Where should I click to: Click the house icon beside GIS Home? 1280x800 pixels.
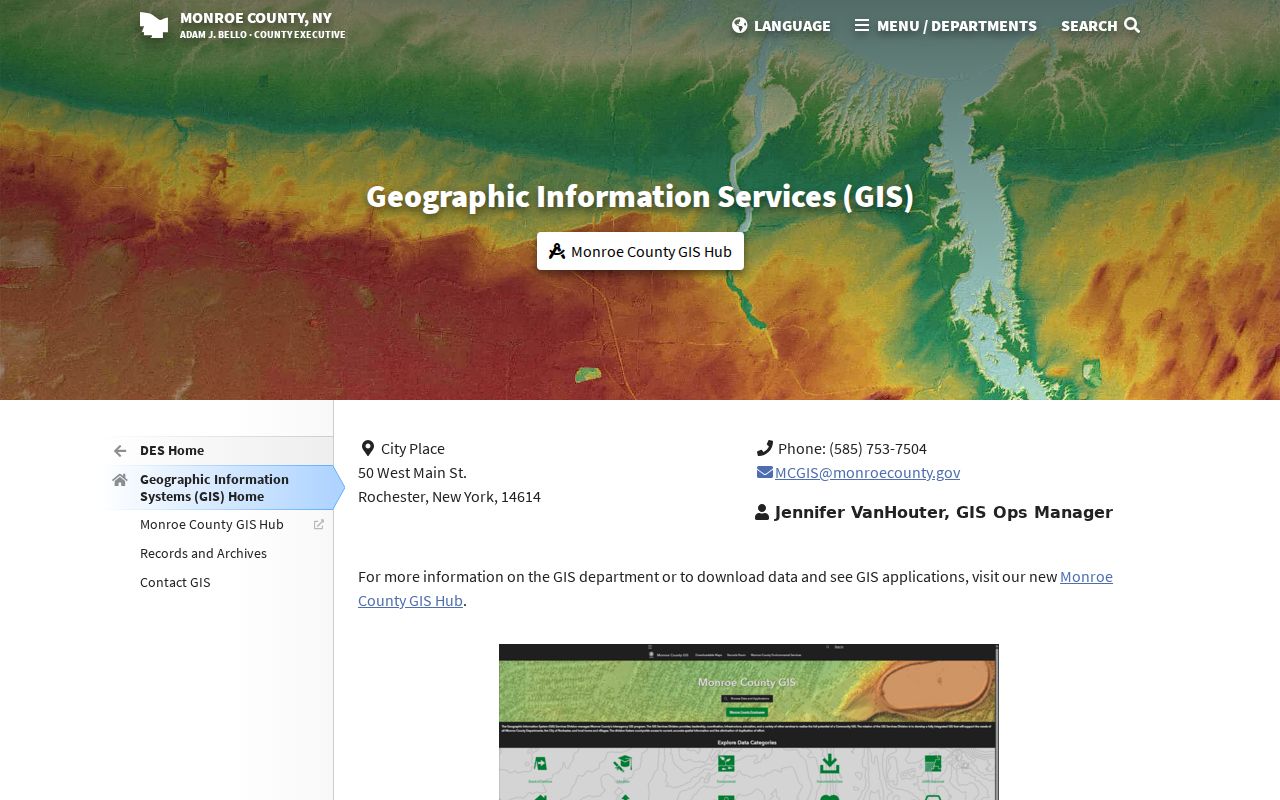(x=120, y=479)
